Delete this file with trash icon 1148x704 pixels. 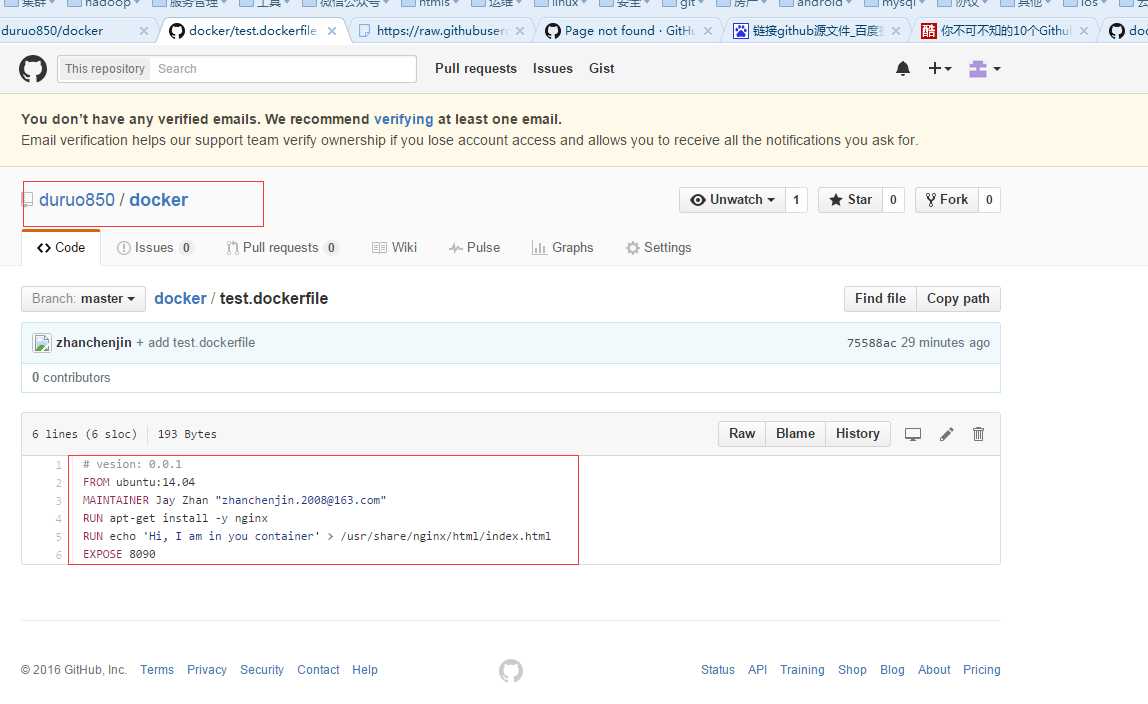coord(978,434)
